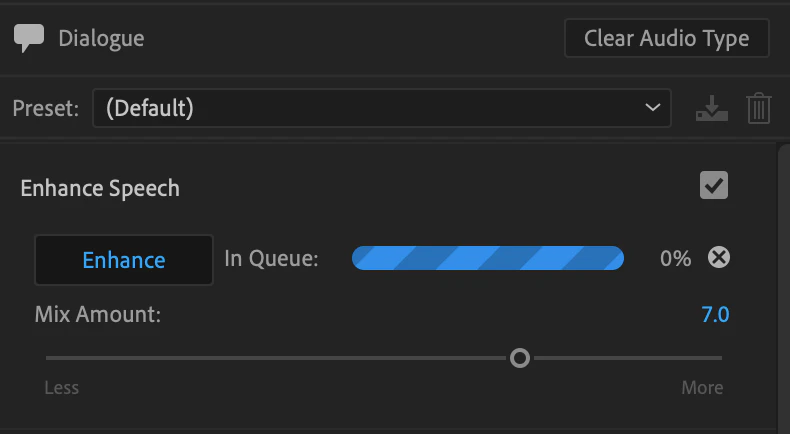Open the Preset (Default) dropdown
This screenshot has height=434, width=790.
pyautogui.click(x=381, y=108)
